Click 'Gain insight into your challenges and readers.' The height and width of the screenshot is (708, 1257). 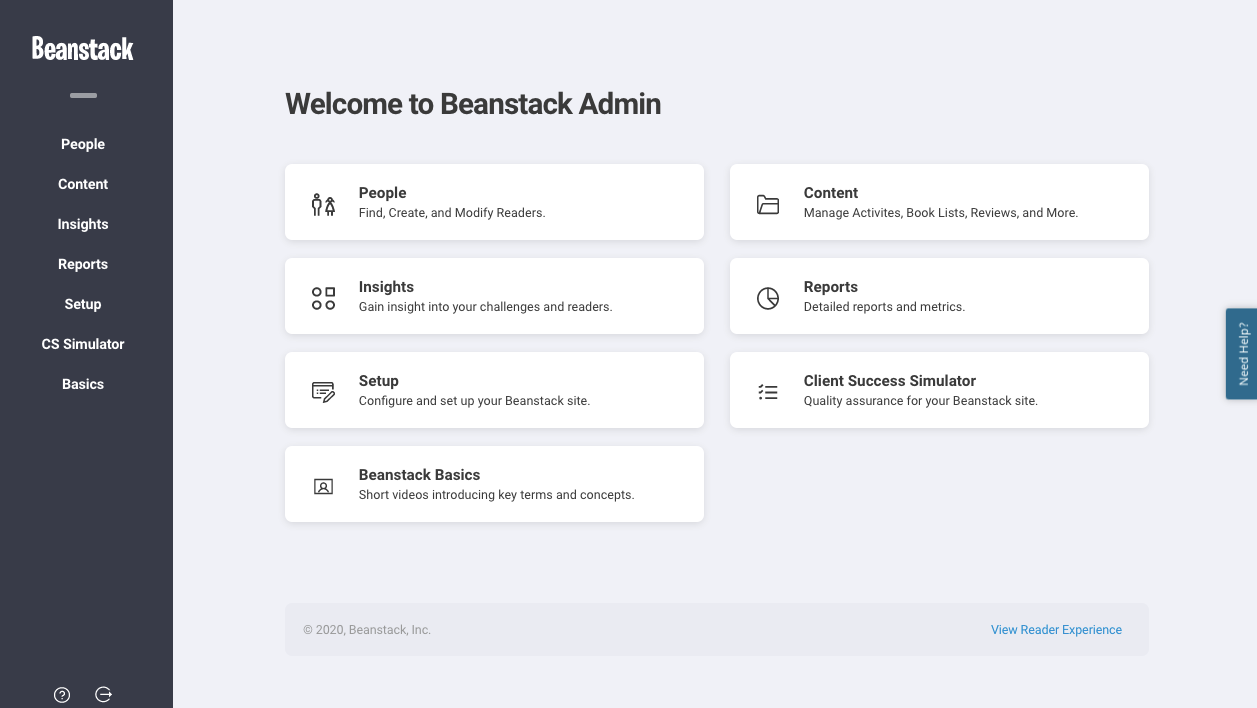click(486, 307)
